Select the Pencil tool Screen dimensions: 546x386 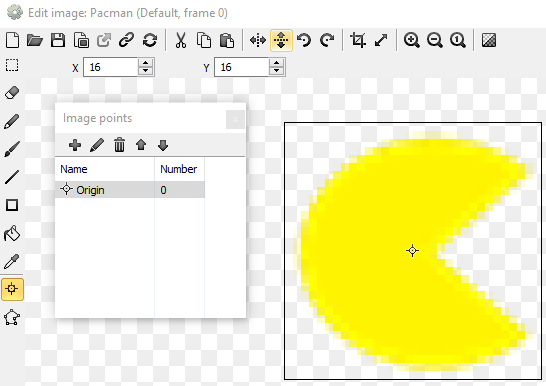pos(12,121)
